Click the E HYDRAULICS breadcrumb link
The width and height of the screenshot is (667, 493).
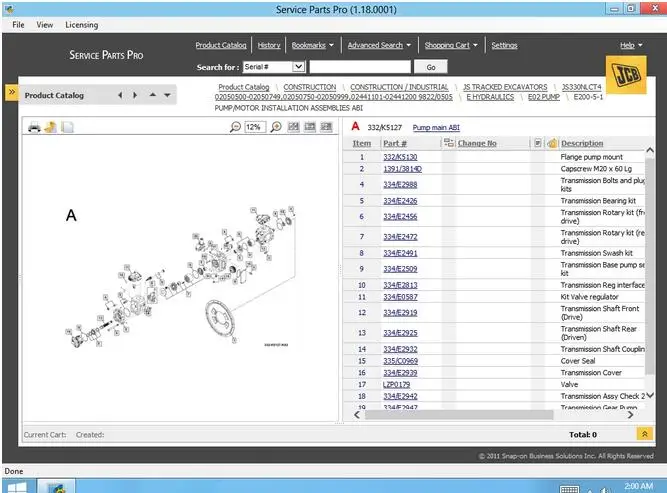pos(490,97)
